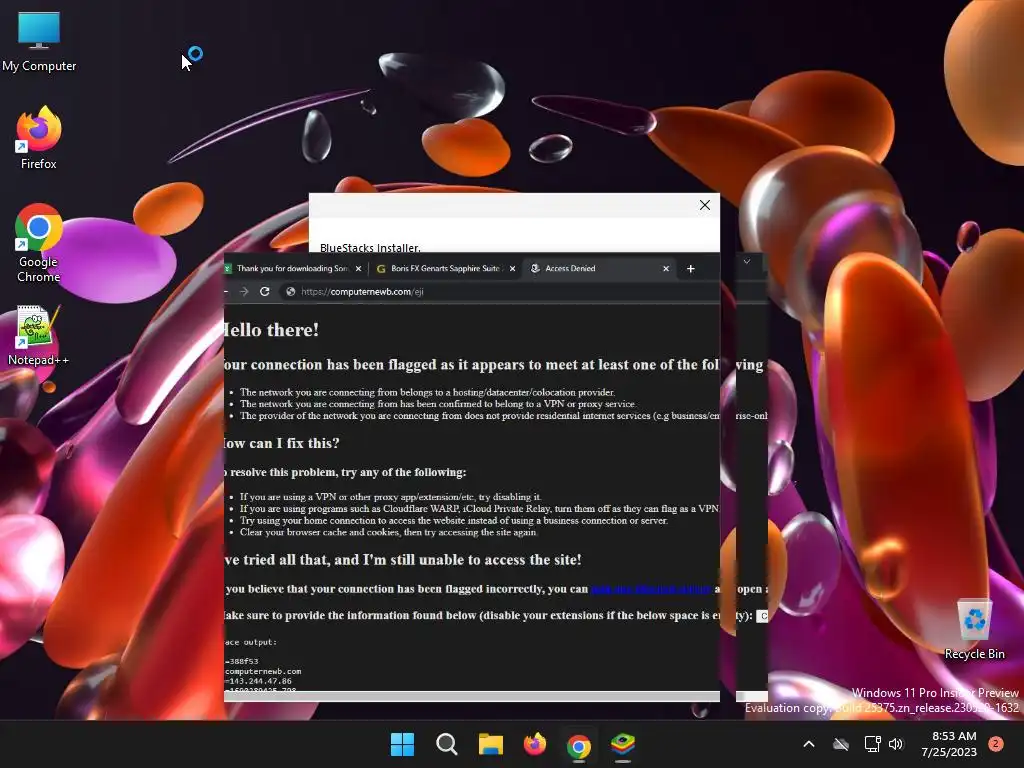Select the "Hello there!" heading text

(x=271, y=330)
